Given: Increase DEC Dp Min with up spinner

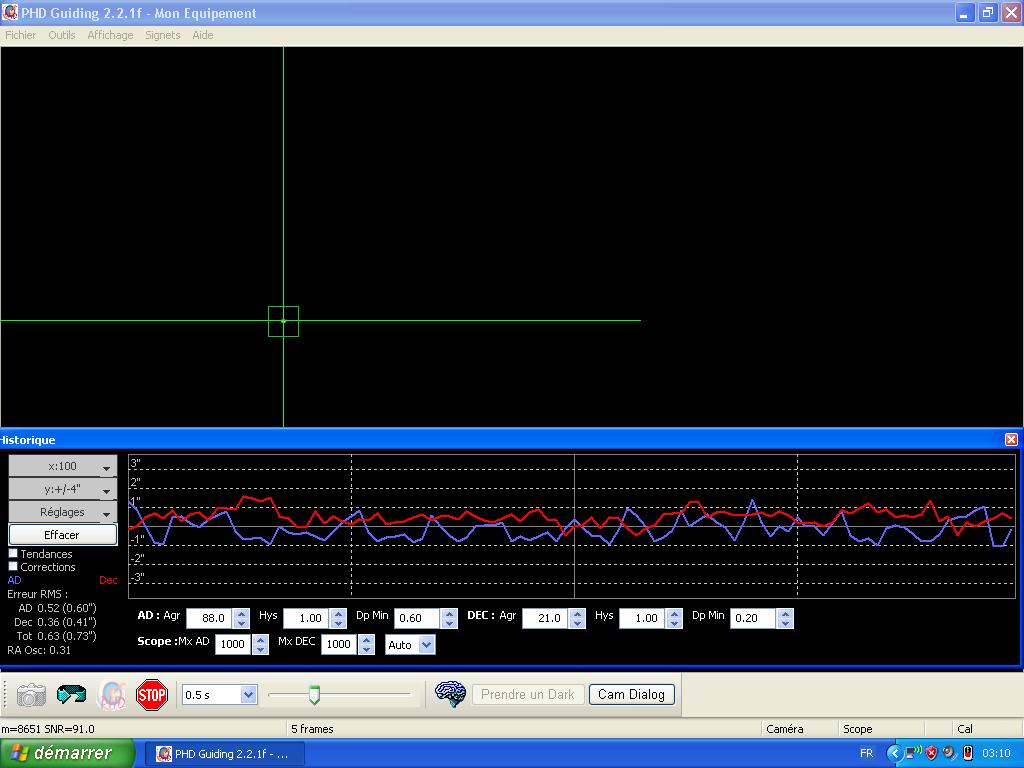Looking at the screenshot, I should click(x=785, y=613).
